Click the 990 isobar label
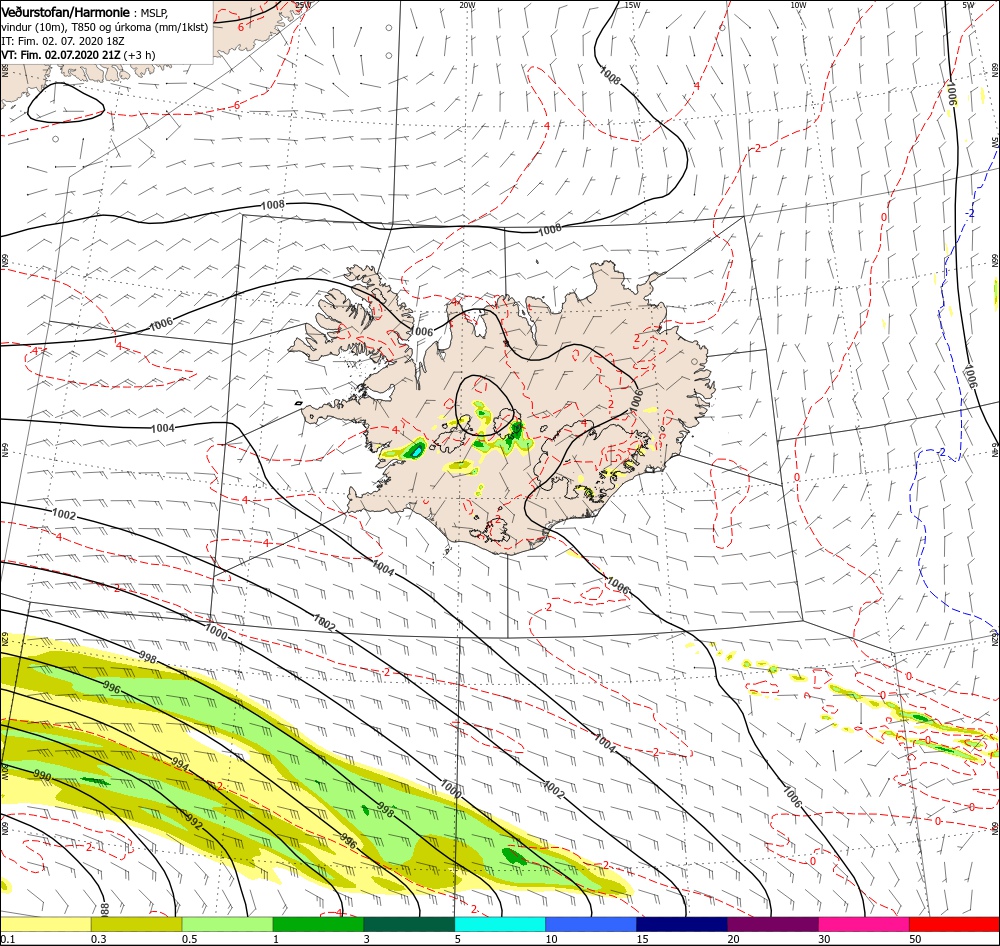The width and height of the screenshot is (1000, 946). click(42, 776)
